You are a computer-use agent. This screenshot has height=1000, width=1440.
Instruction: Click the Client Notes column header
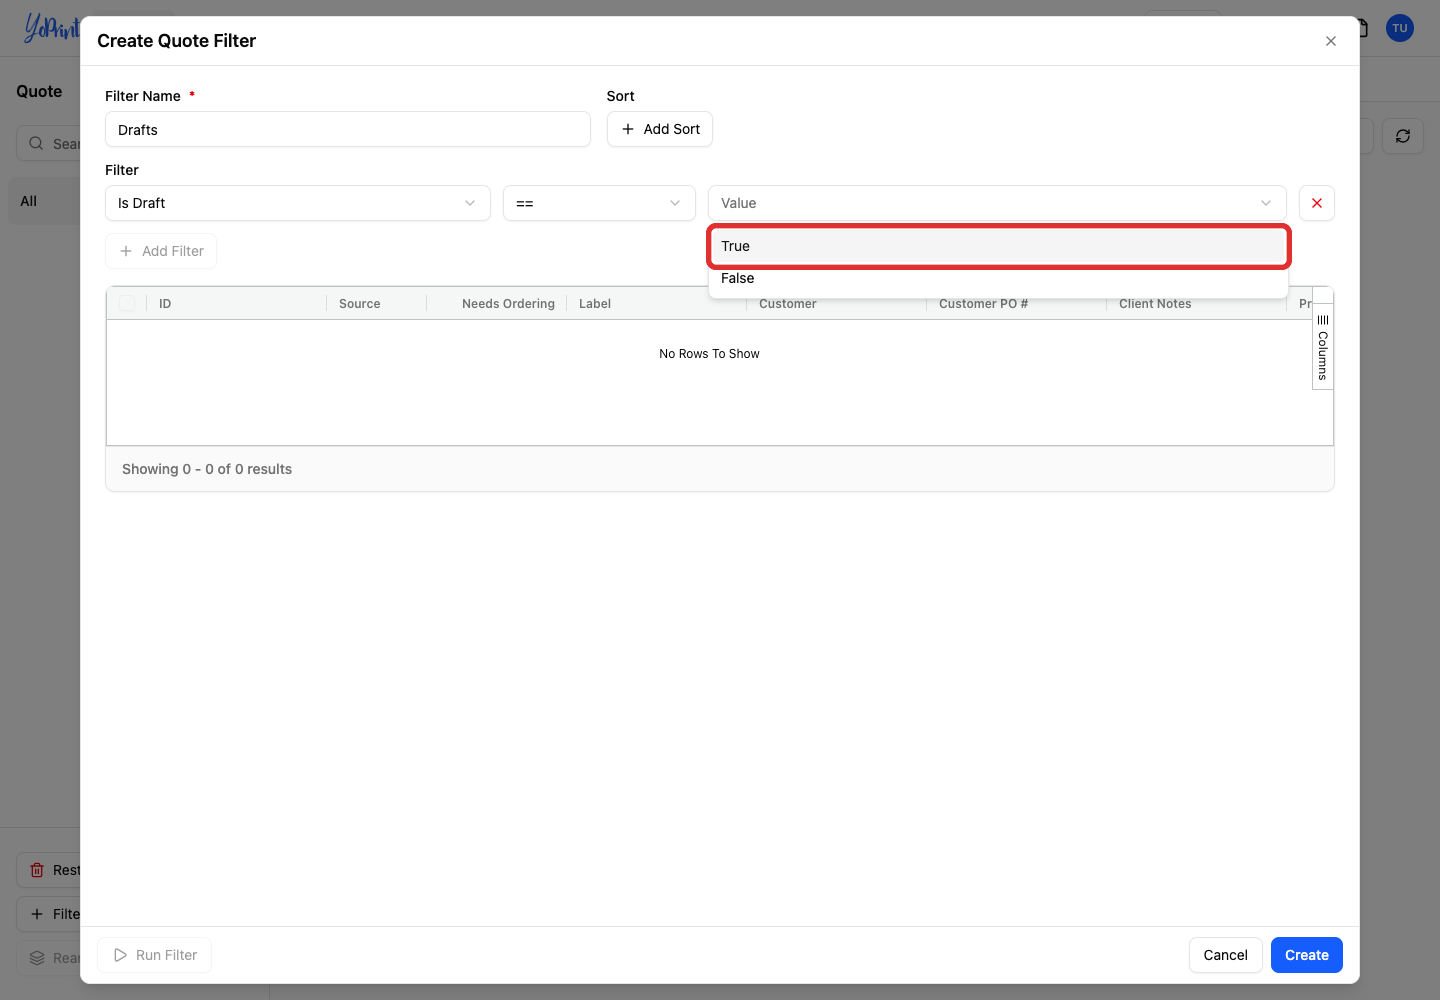click(x=1155, y=304)
